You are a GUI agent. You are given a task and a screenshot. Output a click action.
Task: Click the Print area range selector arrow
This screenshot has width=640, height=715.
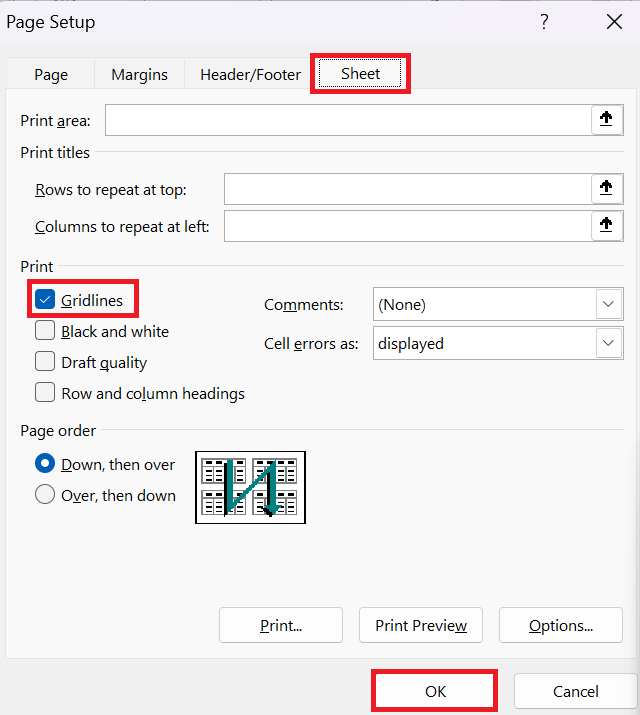607,120
